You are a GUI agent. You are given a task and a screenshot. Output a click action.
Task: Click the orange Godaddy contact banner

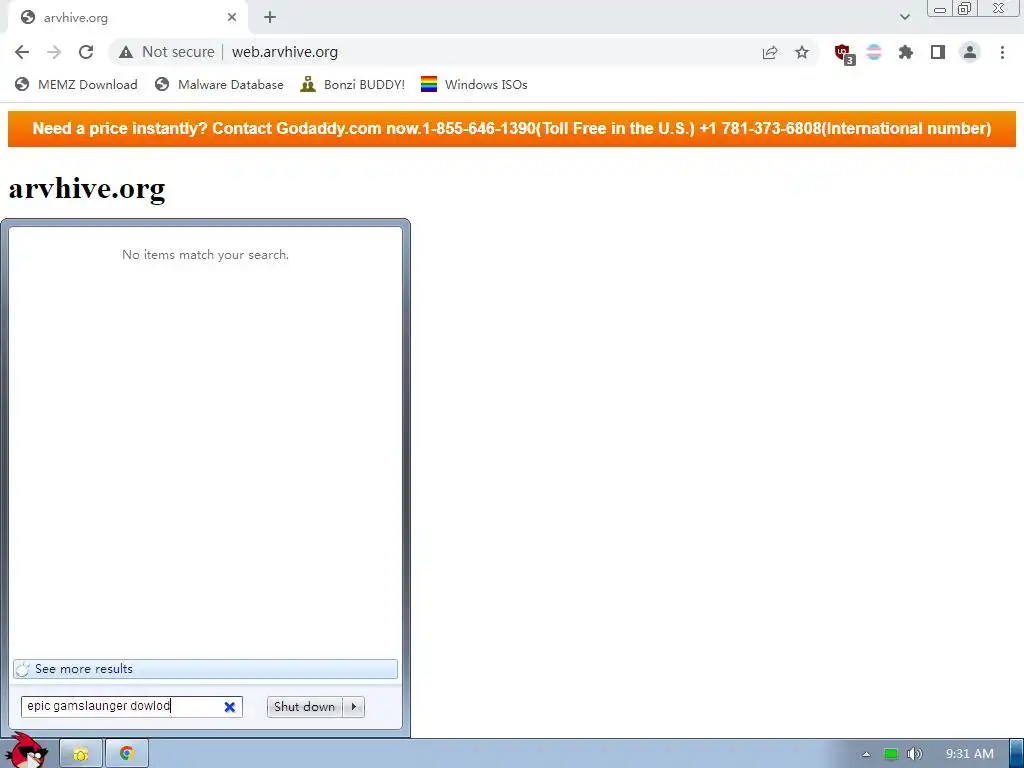(512, 129)
